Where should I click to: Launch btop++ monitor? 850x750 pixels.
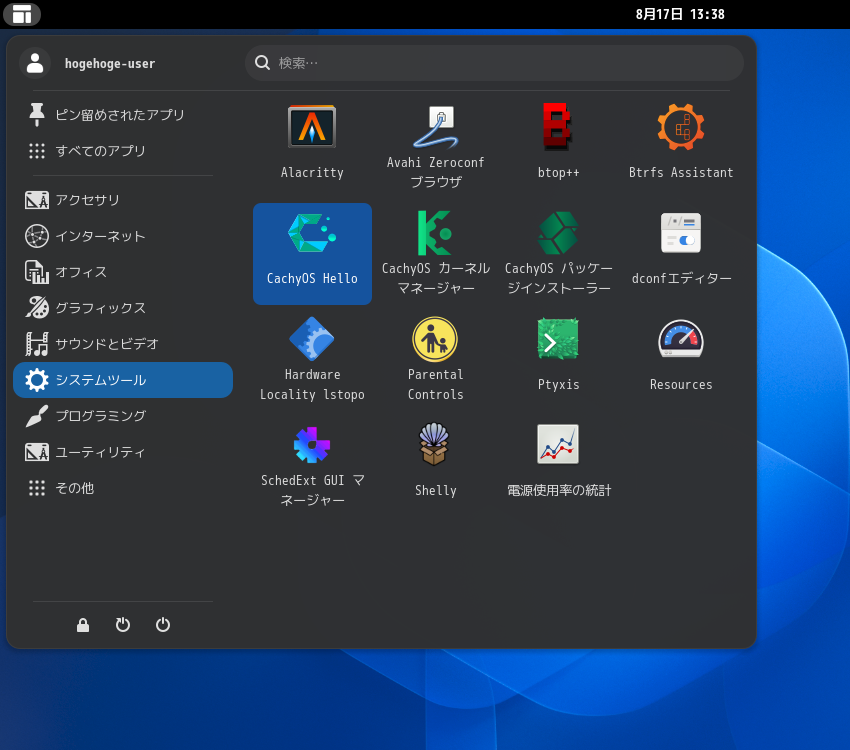pyautogui.click(x=558, y=143)
